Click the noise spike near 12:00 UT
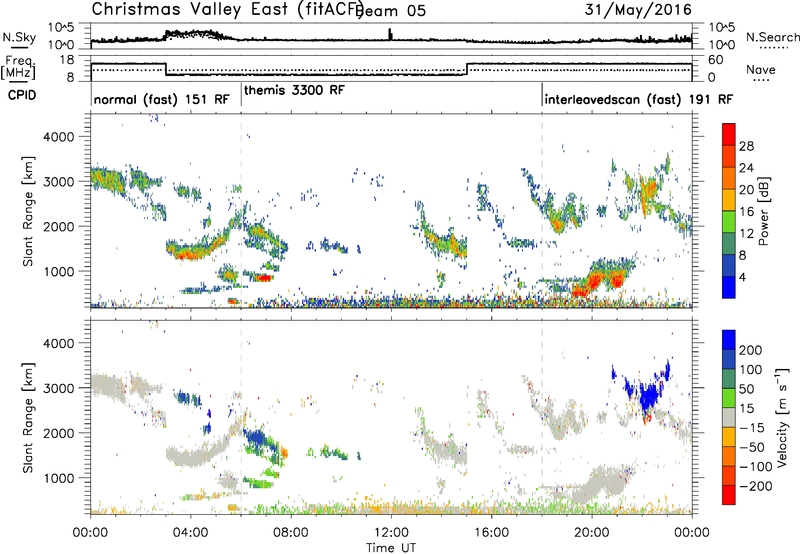The height and width of the screenshot is (554, 800). click(x=390, y=34)
